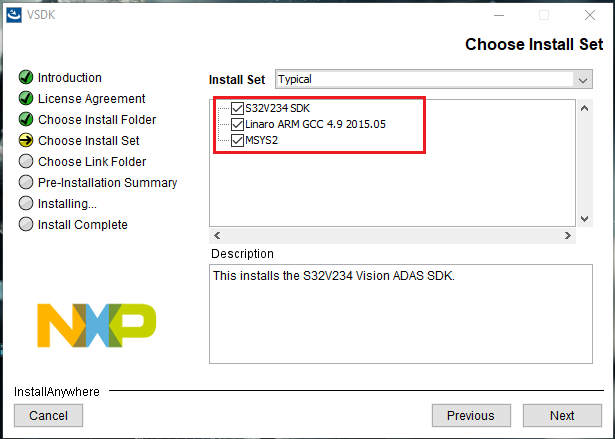Click the Introduction step text
615x439 pixels.
pos(70,78)
